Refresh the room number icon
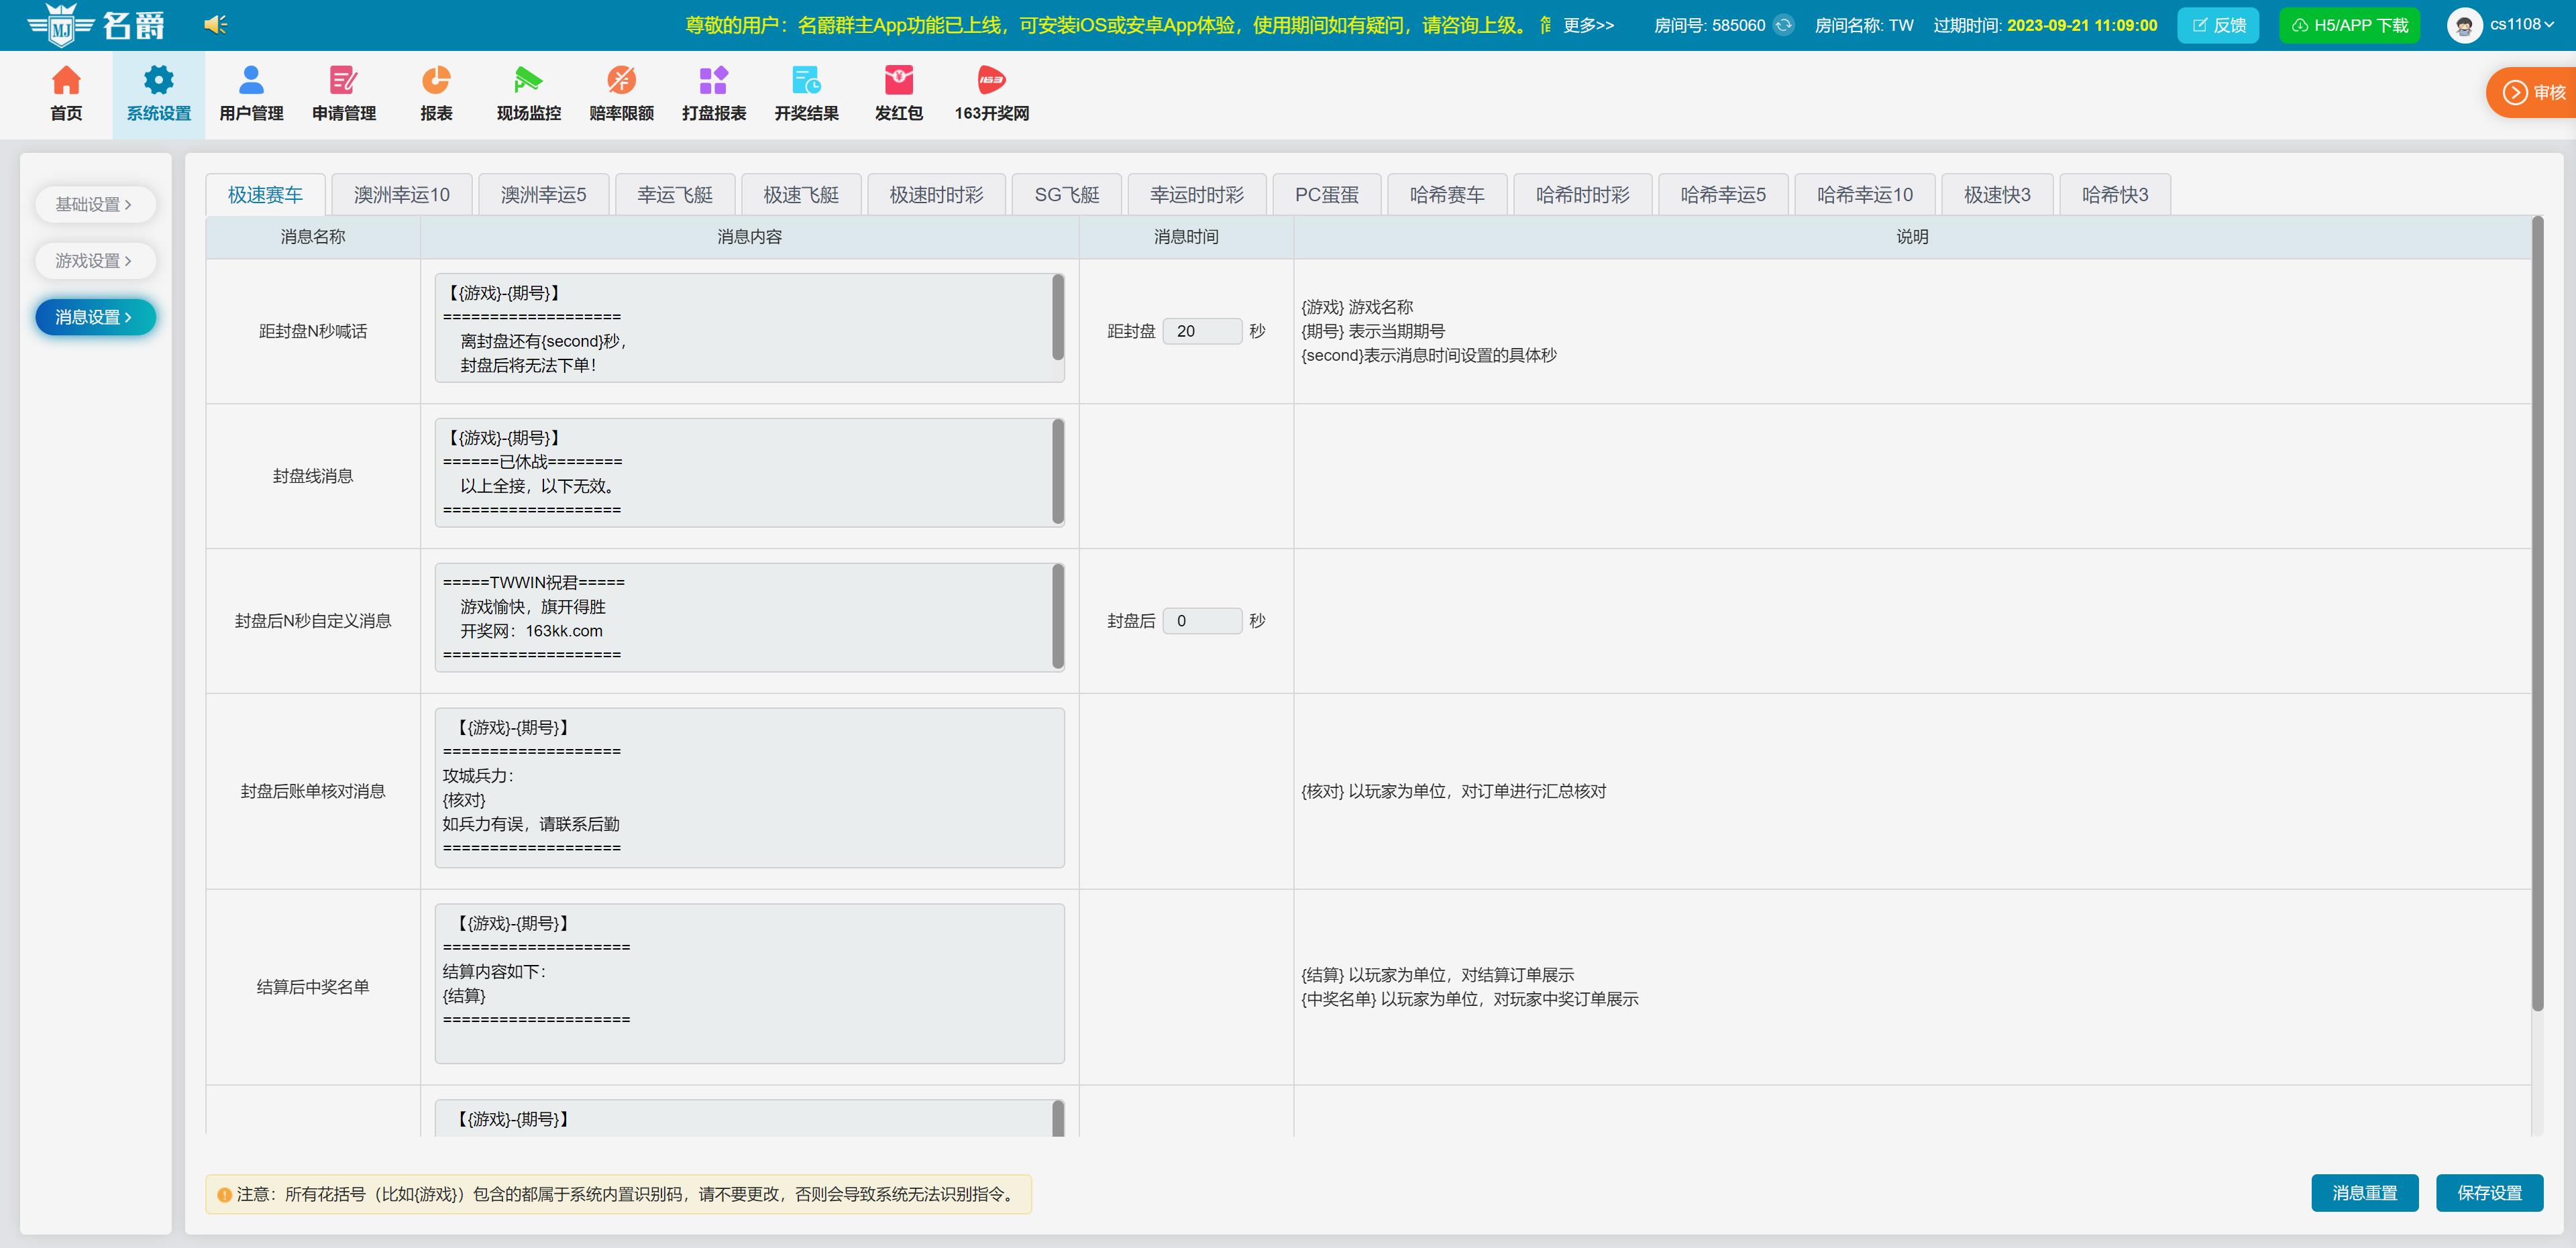 (1784, 25)
